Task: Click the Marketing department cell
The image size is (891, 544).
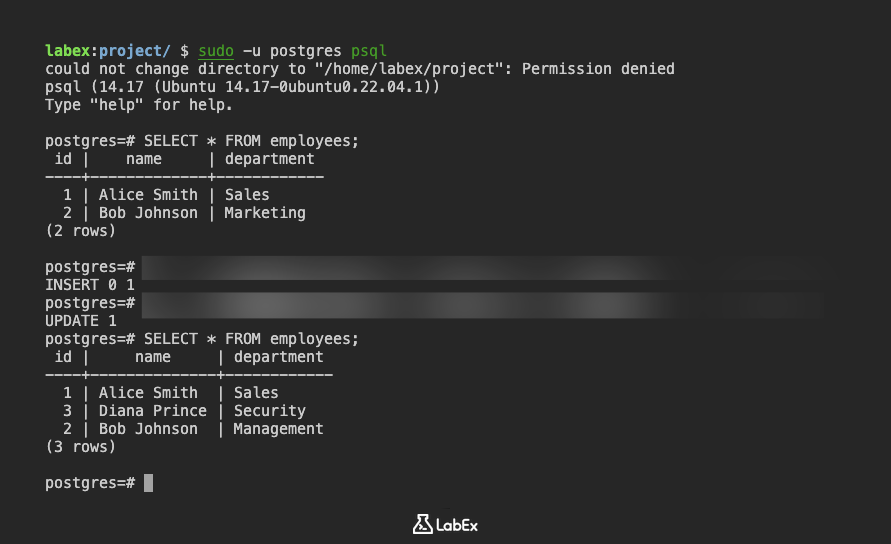Action: point(265,213)
